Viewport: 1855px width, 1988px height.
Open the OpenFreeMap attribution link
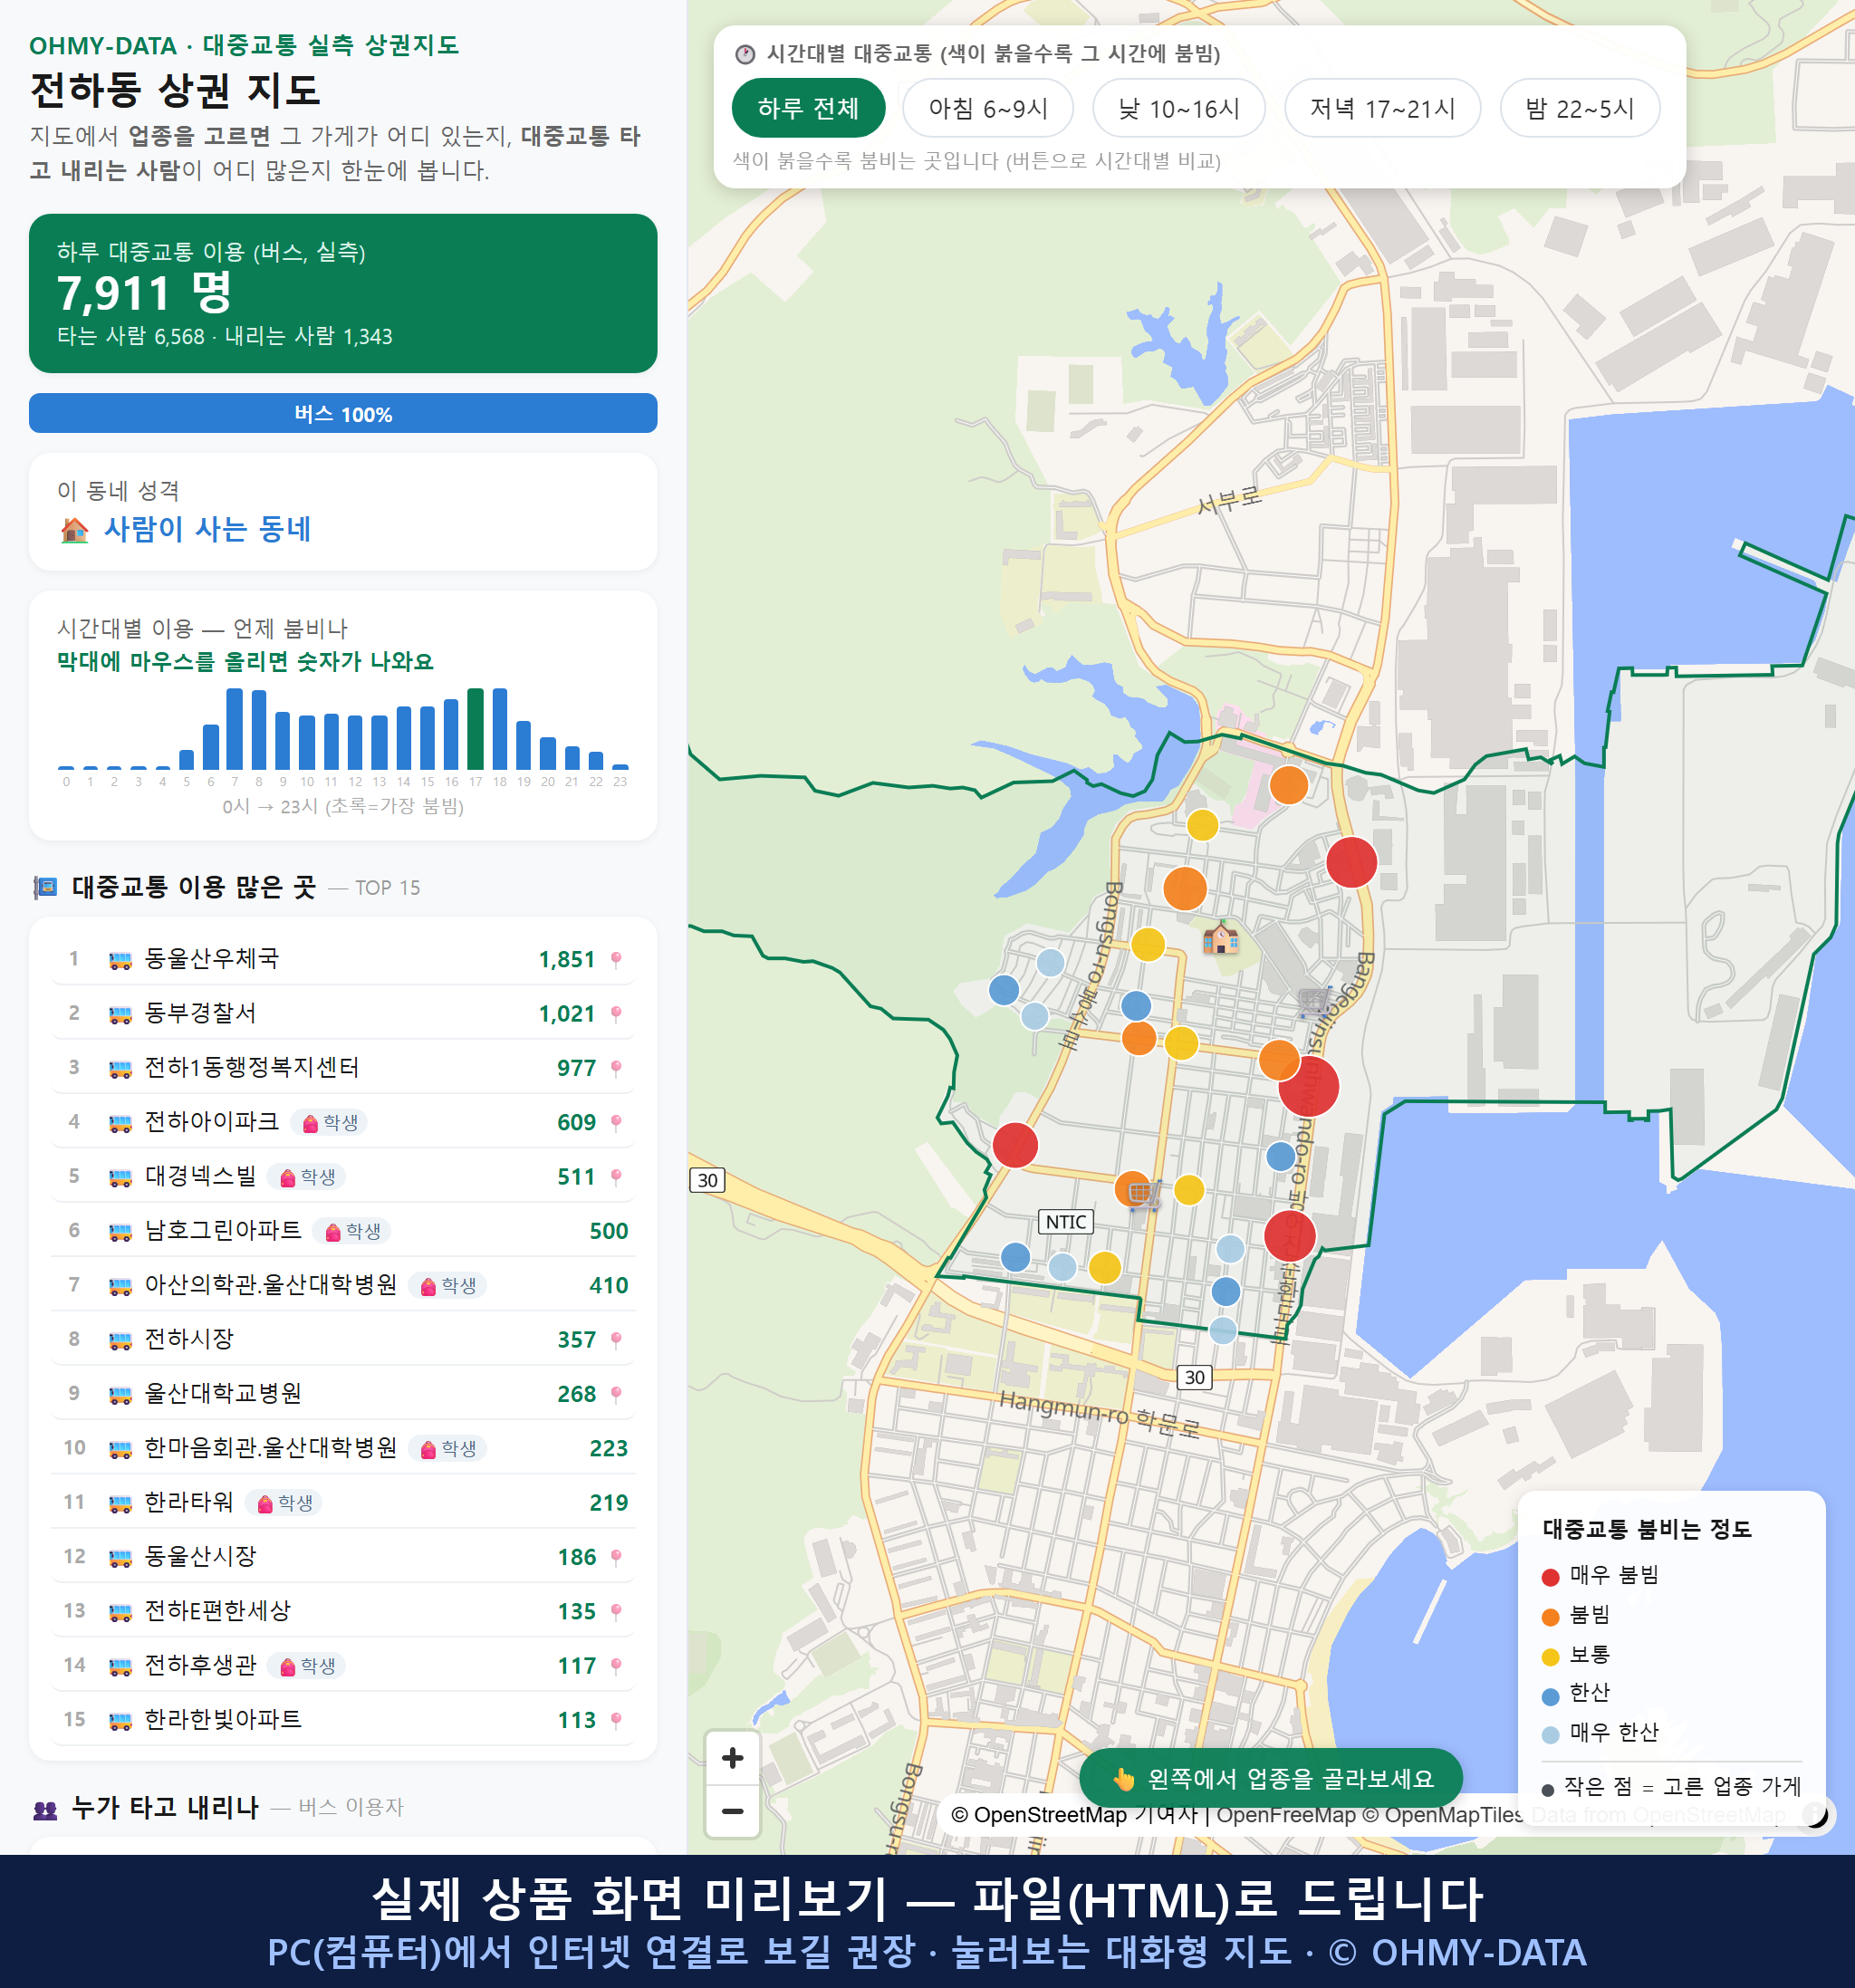click(x=1285, y=1814)
